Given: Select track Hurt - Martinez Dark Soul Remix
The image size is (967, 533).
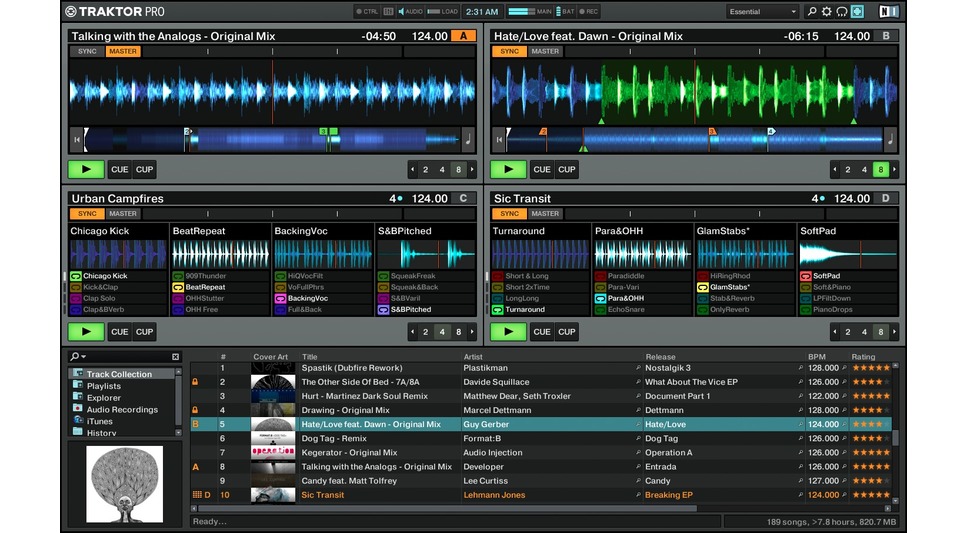Looking at the screenshot, I should pyautogui.click(x=364, y=396).
